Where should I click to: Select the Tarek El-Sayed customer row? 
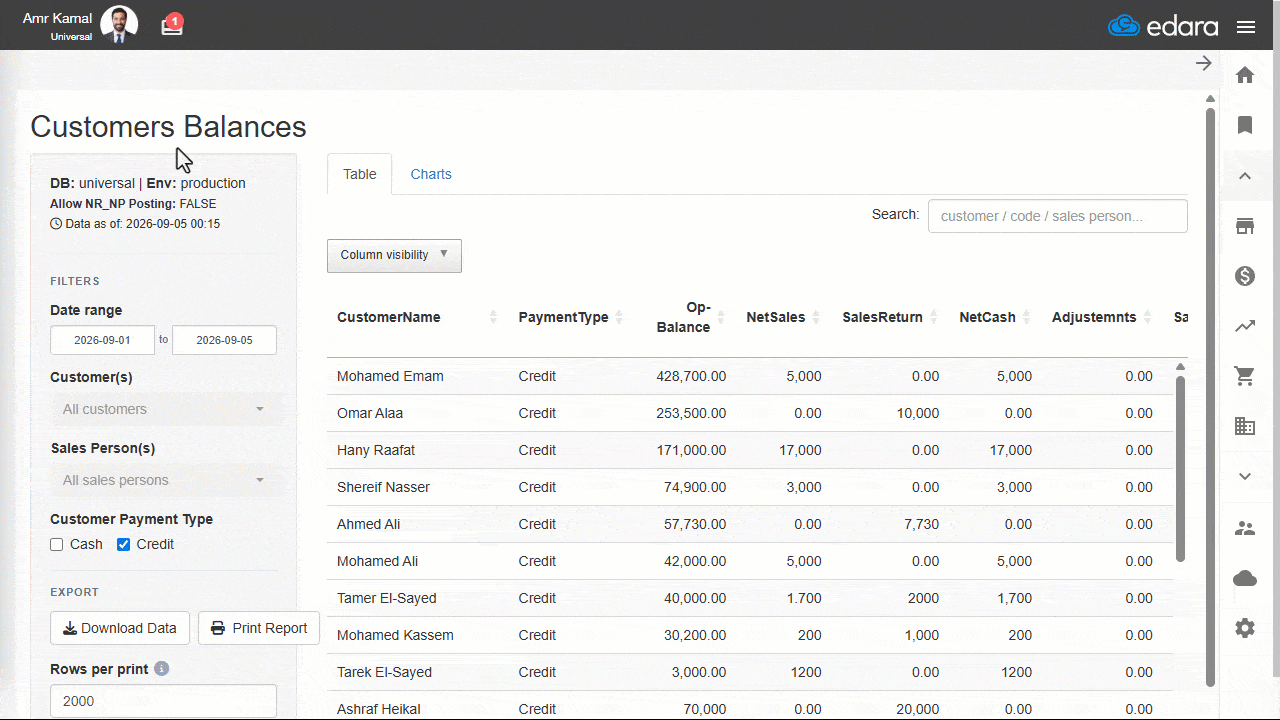(x=750, y=672)
